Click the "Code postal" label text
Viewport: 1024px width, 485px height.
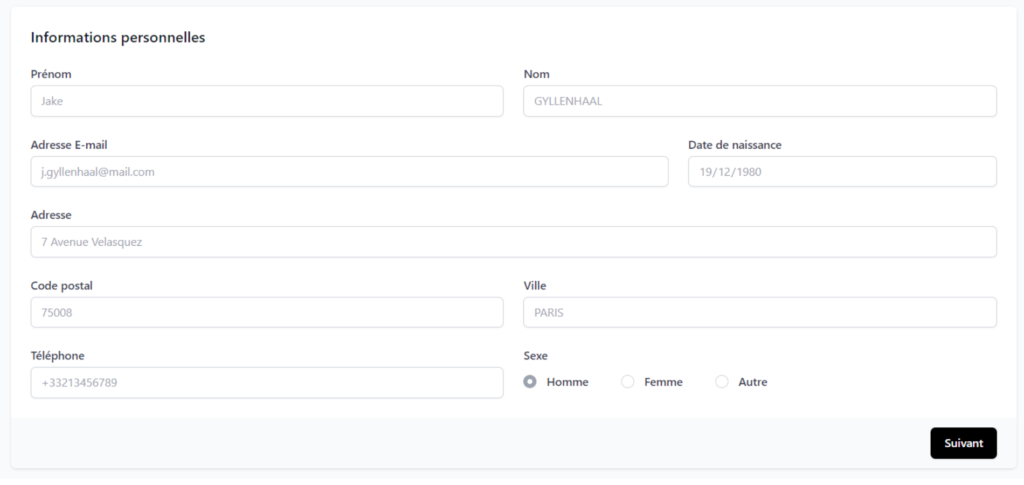(x=62, y=286)
